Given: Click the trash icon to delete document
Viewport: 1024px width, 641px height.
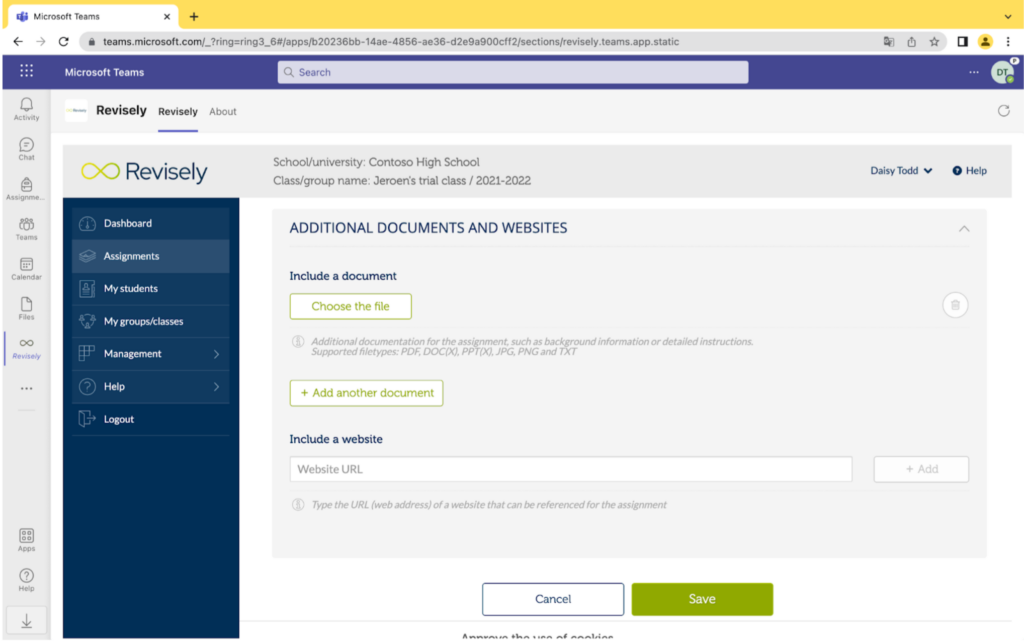Looking at the screenshot, I should [x=955, y=305].
